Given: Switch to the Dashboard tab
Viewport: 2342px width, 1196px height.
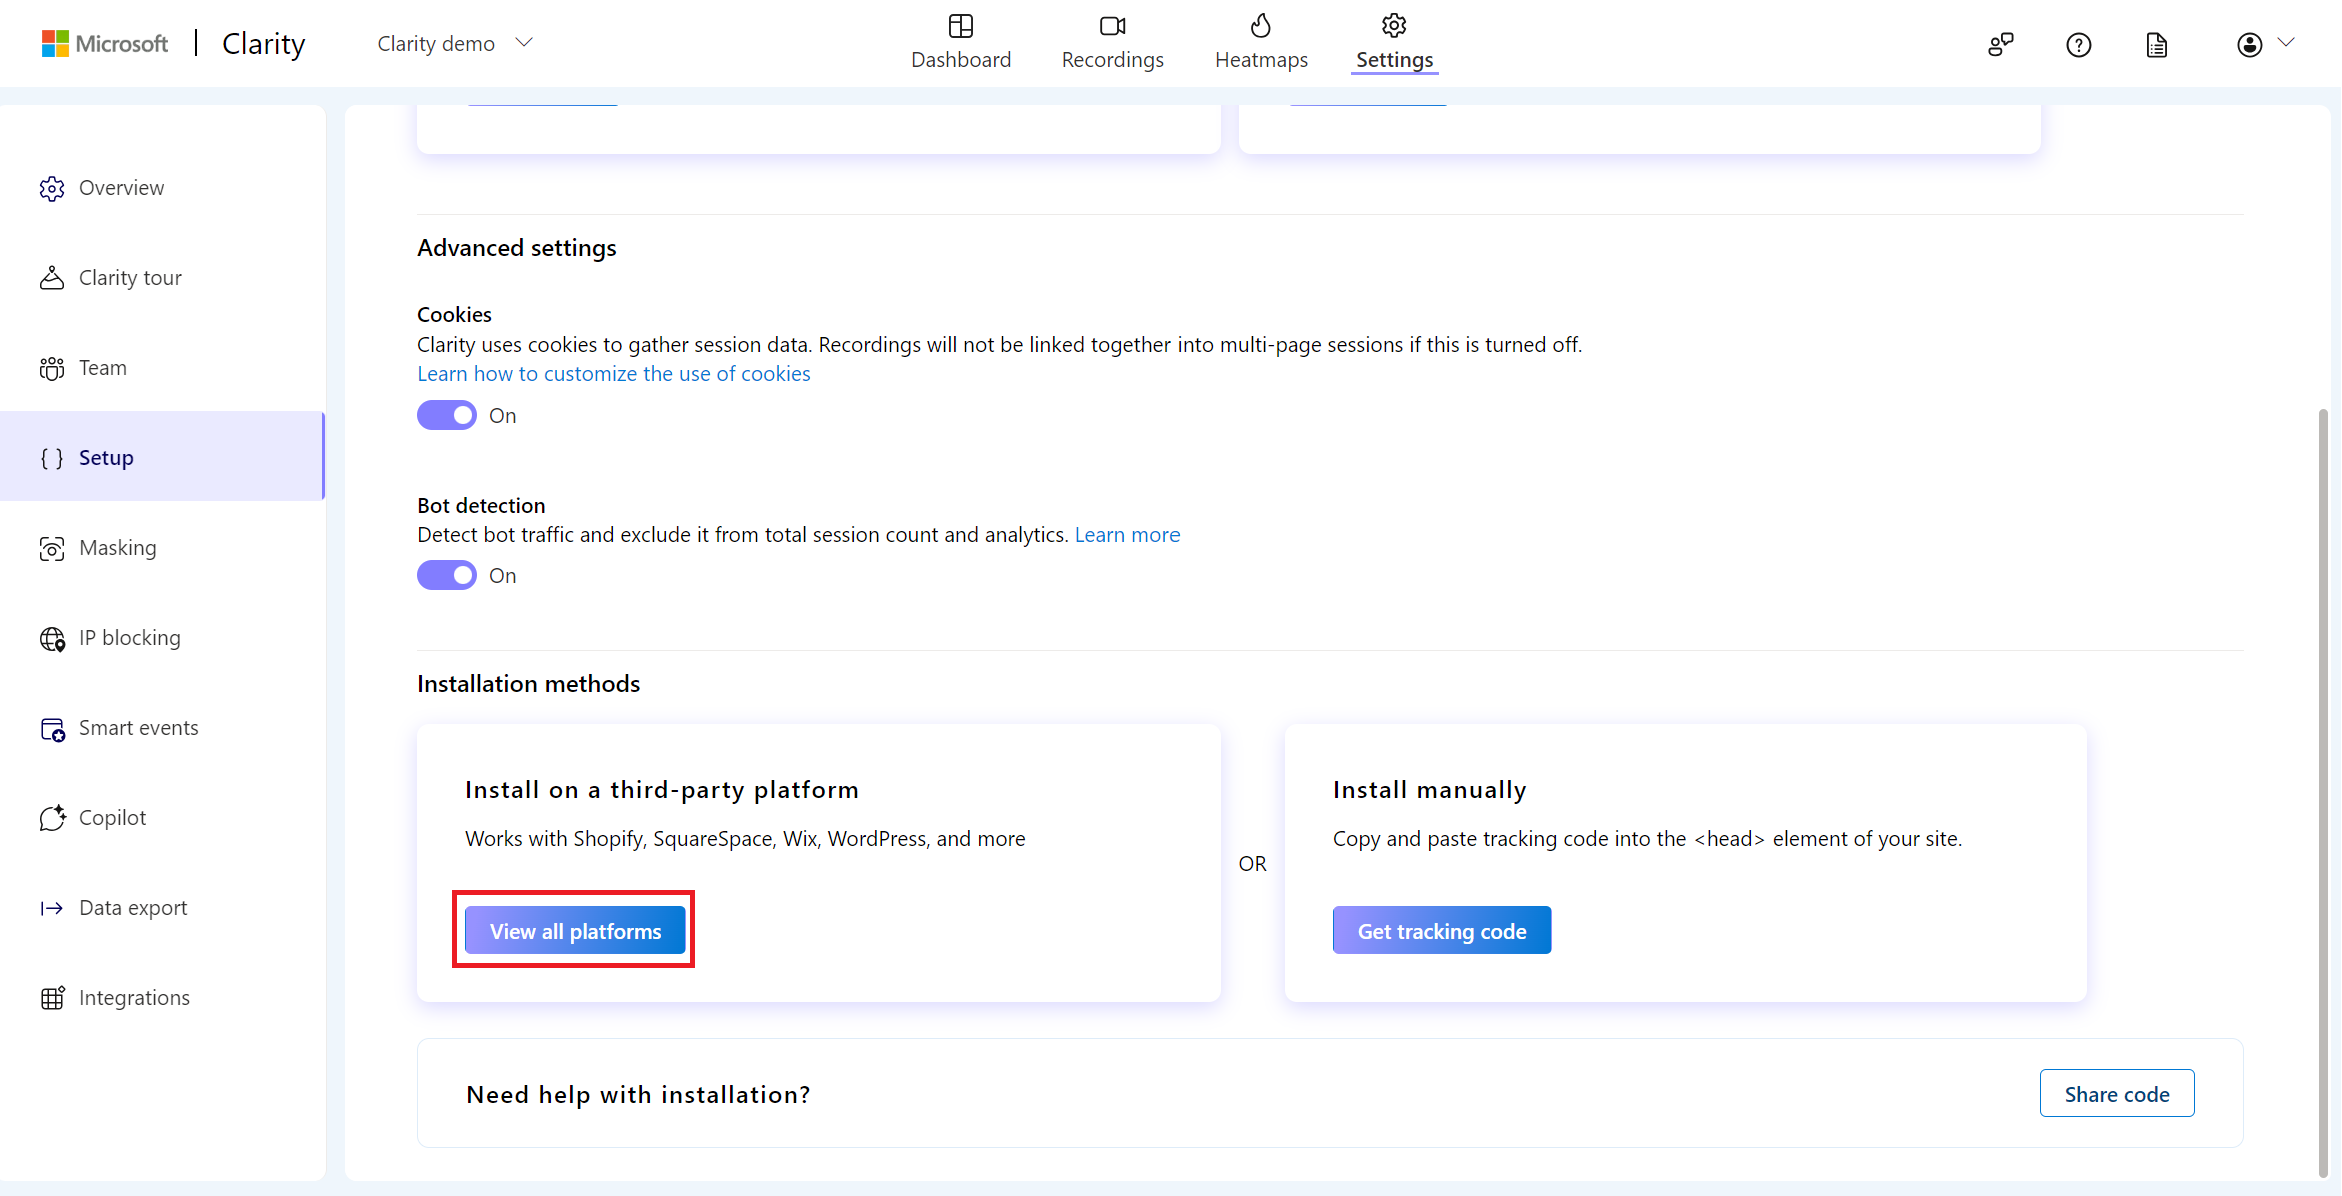Looking at the screenshot, I should (x=962, y=43).
